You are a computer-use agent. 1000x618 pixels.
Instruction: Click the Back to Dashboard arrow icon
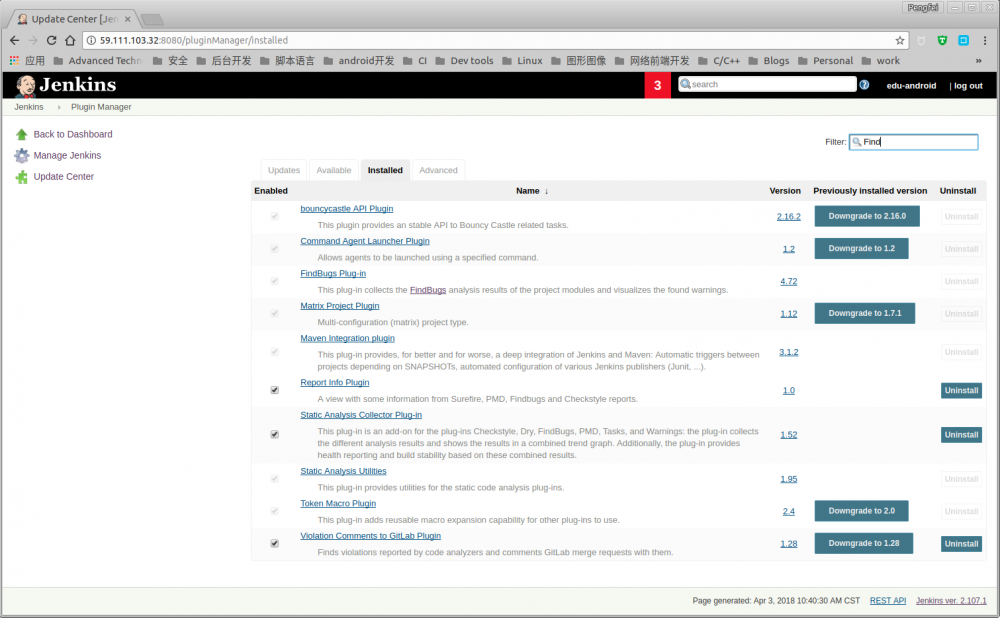(x=22, y=135)
